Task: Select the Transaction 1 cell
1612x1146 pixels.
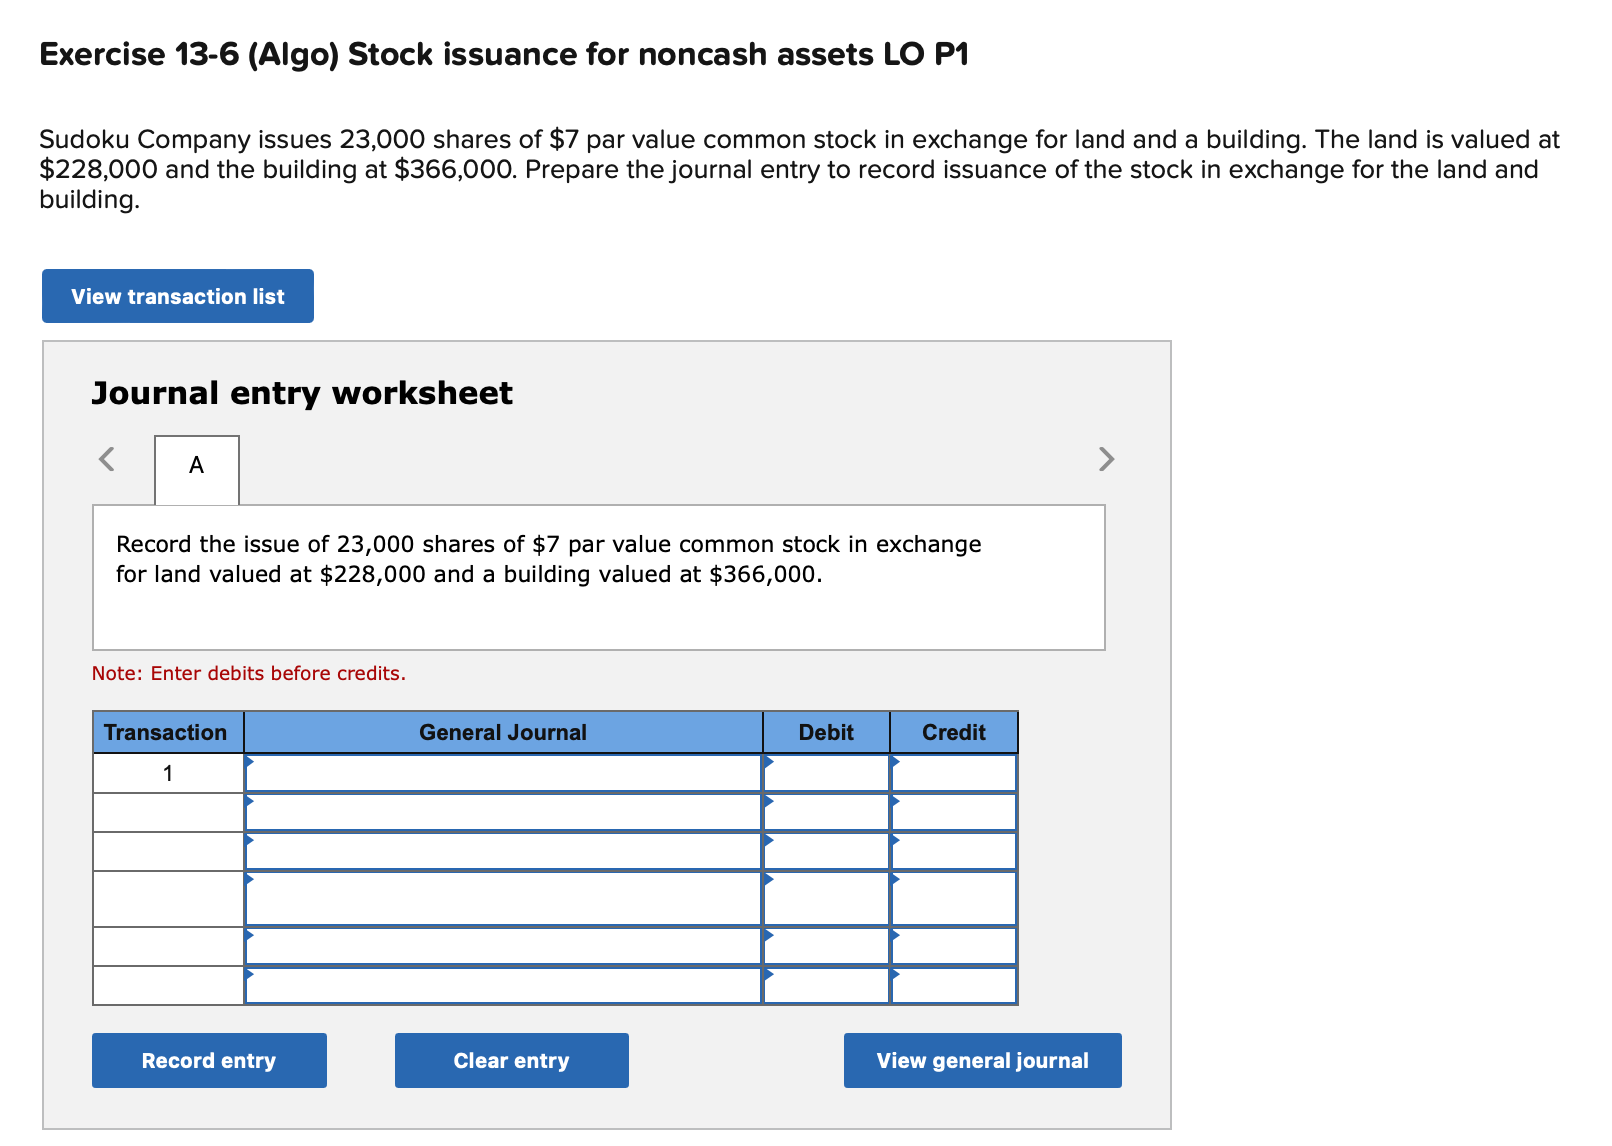Action: (167, 772)
